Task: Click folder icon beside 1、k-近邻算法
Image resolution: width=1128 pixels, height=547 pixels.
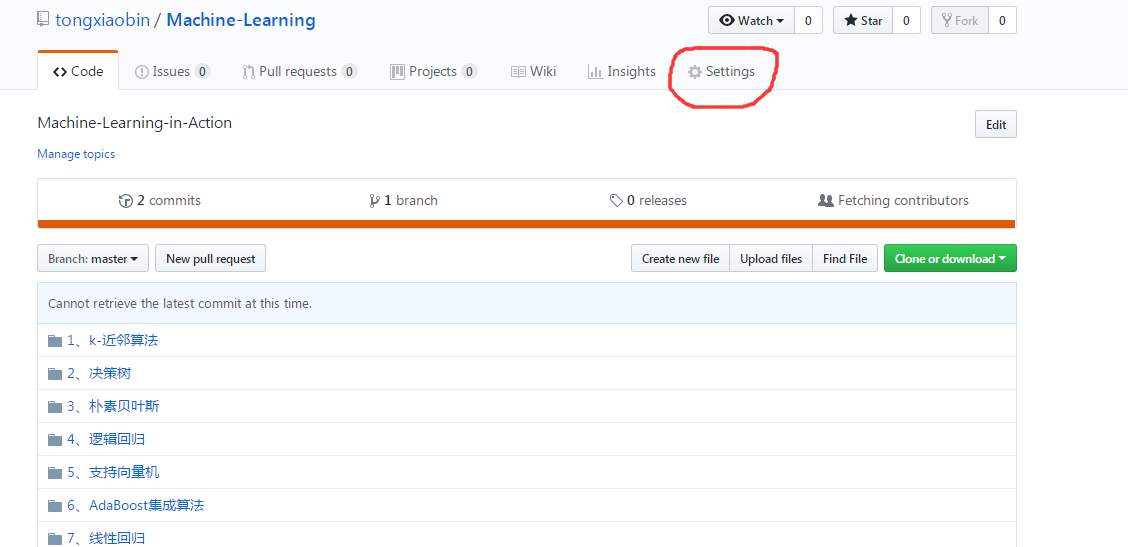Action: tap(55, 341)
